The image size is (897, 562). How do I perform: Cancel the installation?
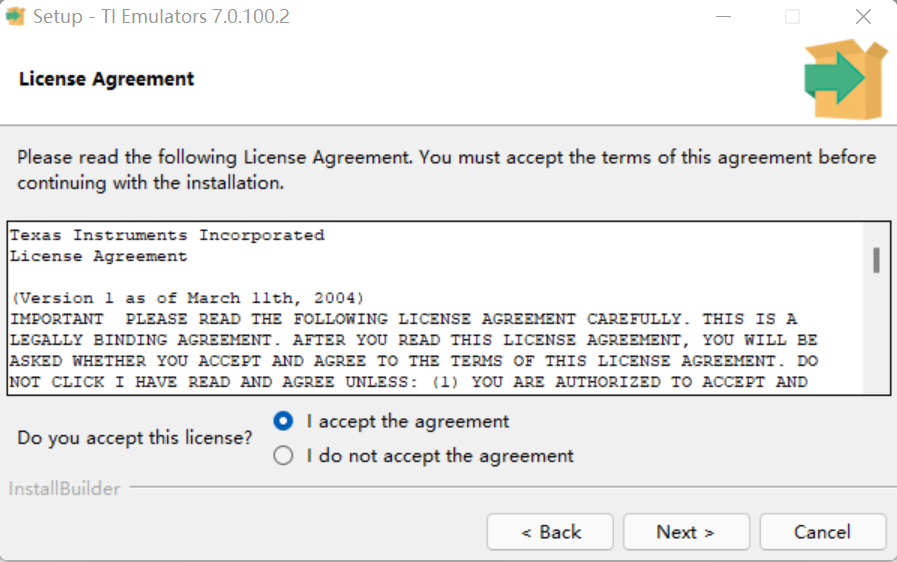[x=823, y=532]
